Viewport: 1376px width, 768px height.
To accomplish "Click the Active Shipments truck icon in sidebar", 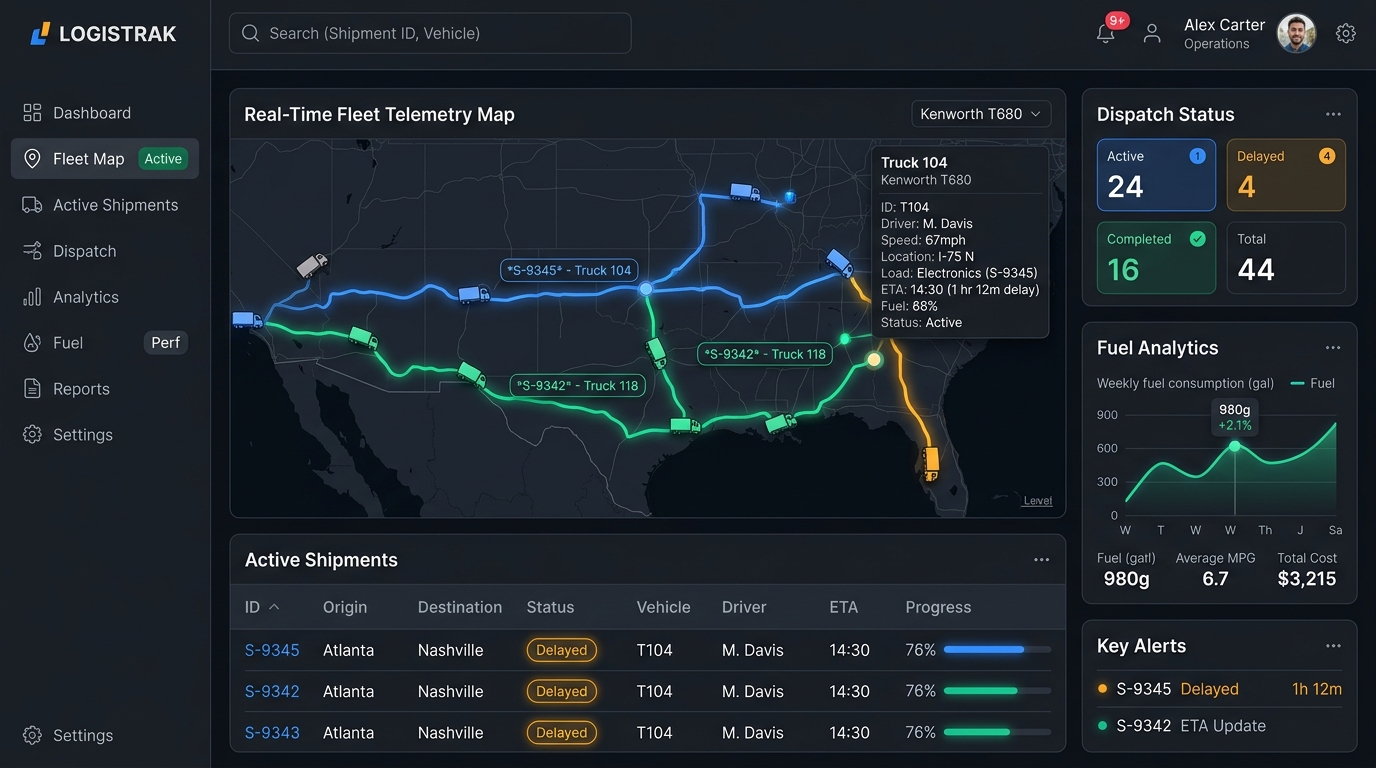I will pos(32,205).
